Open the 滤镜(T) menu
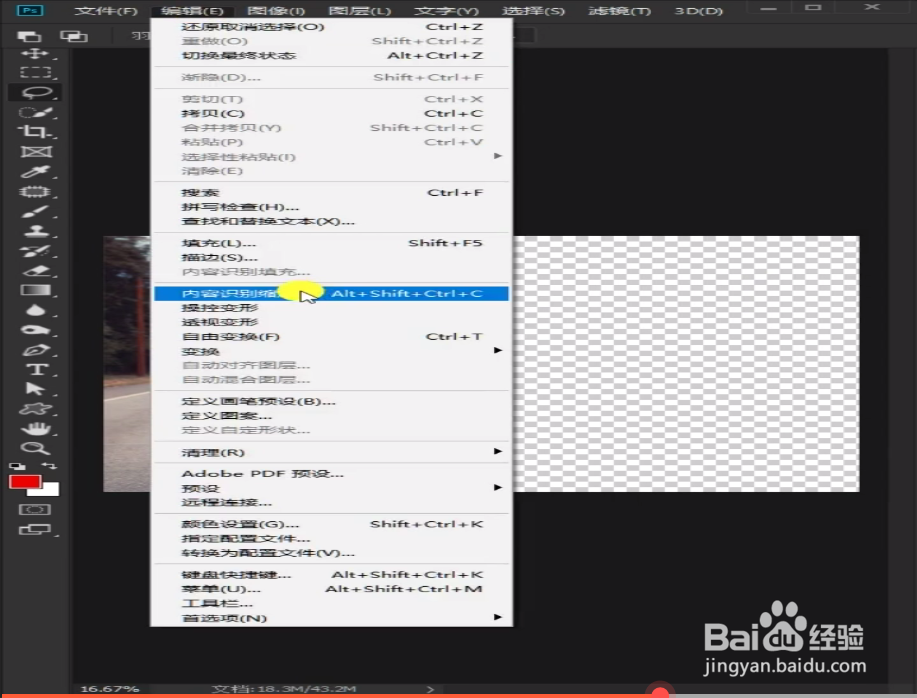Viewport: 917px width, 698px height. 619,11
